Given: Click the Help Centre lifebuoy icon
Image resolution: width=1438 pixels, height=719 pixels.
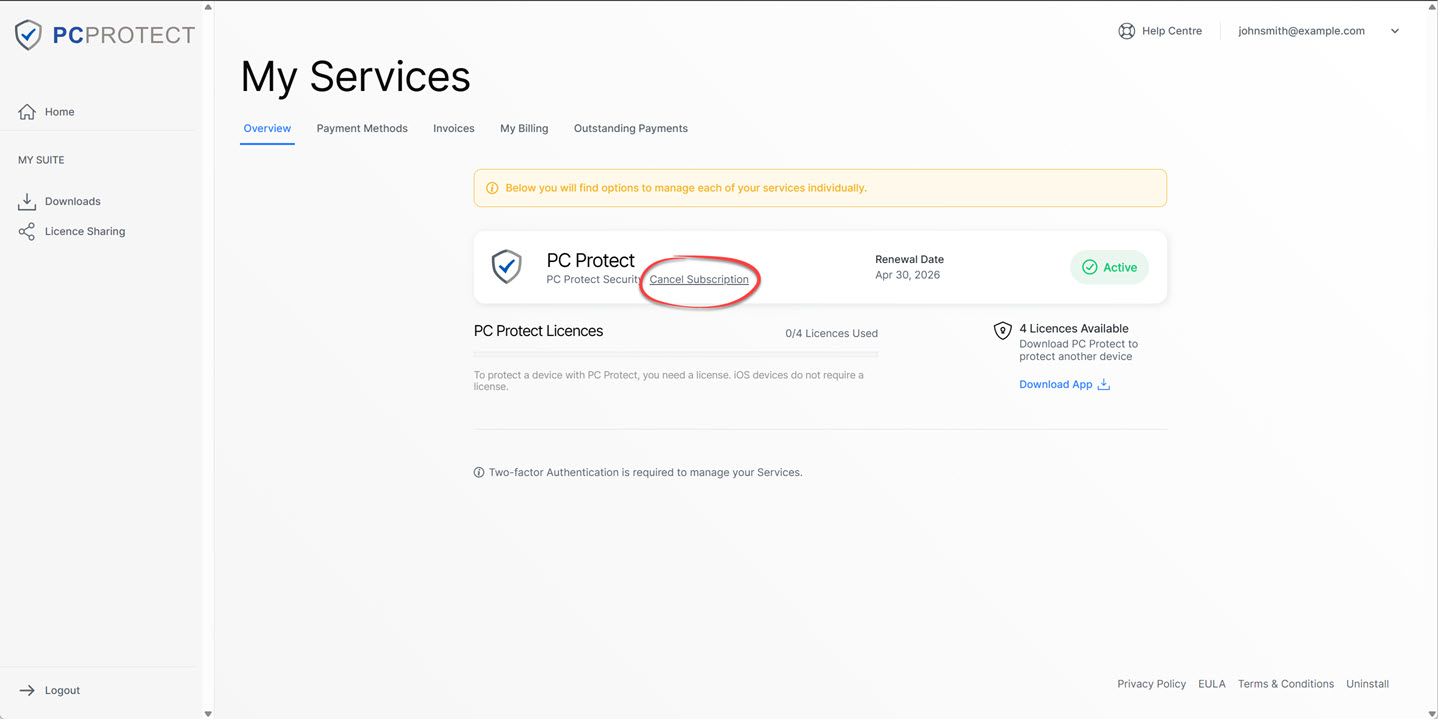Looking at the screenshot, I should click(x=1126, y=31).
